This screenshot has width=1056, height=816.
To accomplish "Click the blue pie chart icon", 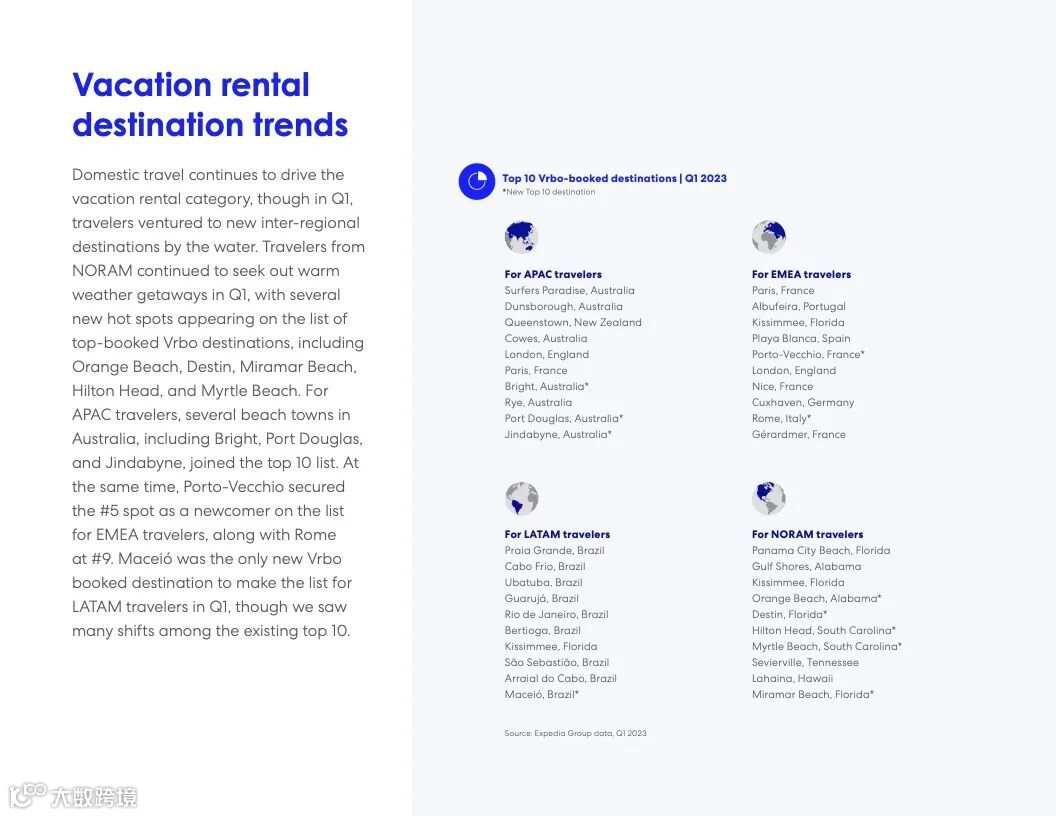I will [477, 182].
